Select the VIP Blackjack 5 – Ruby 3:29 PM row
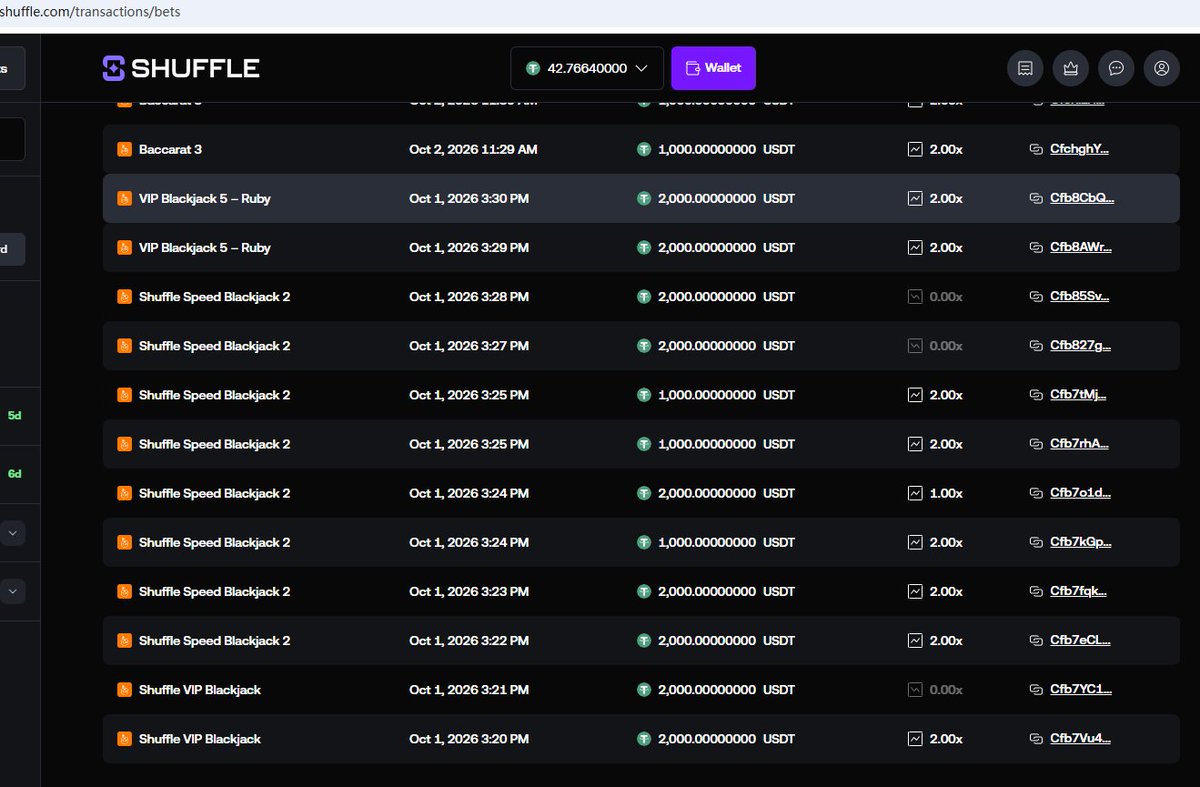 (641, 247)
